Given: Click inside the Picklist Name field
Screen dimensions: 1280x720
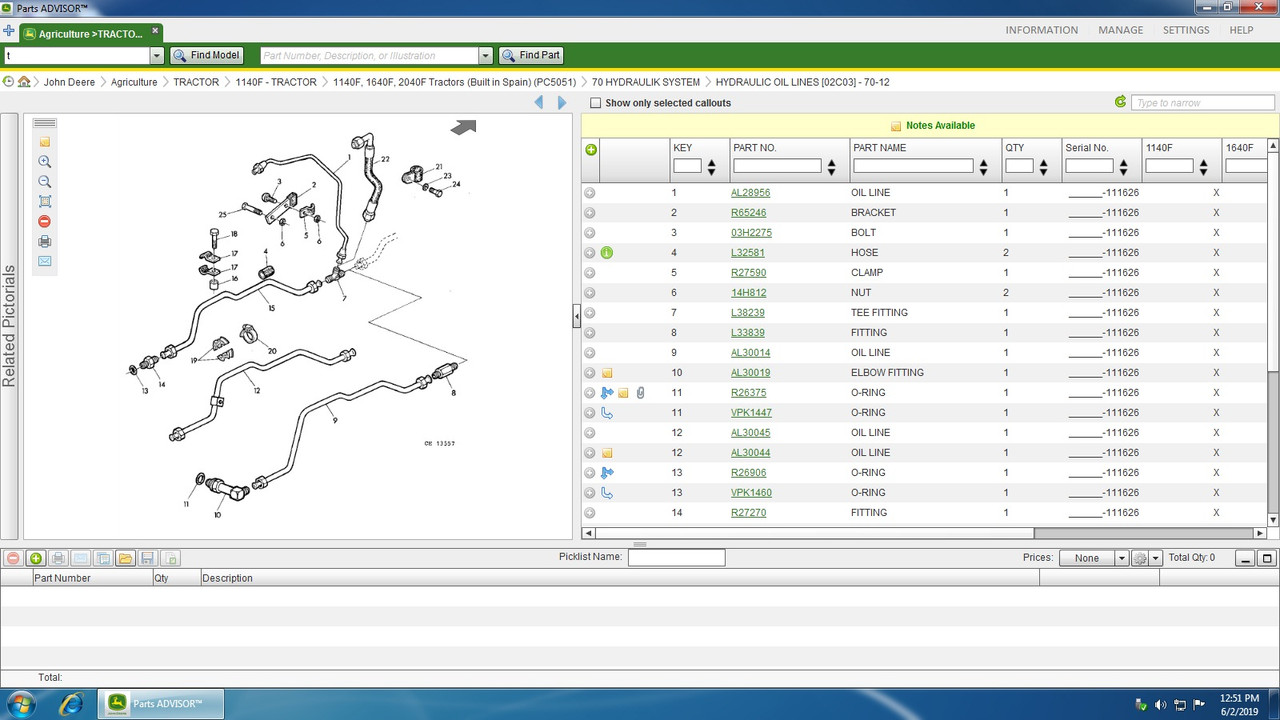Looking at the screenshot, I should click(x=676, y=557).
